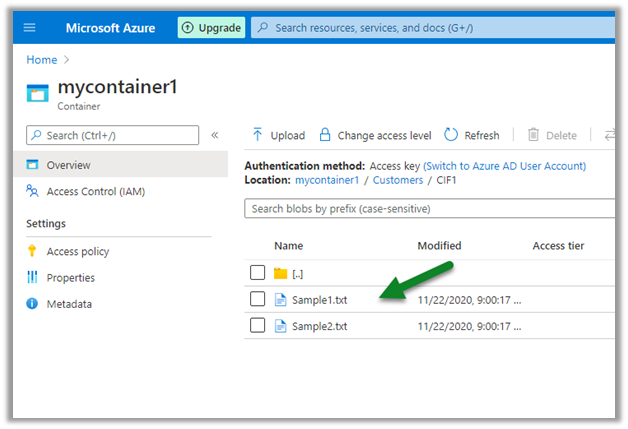
Task: Open the Overview menu item
Action: pos(68,165)
